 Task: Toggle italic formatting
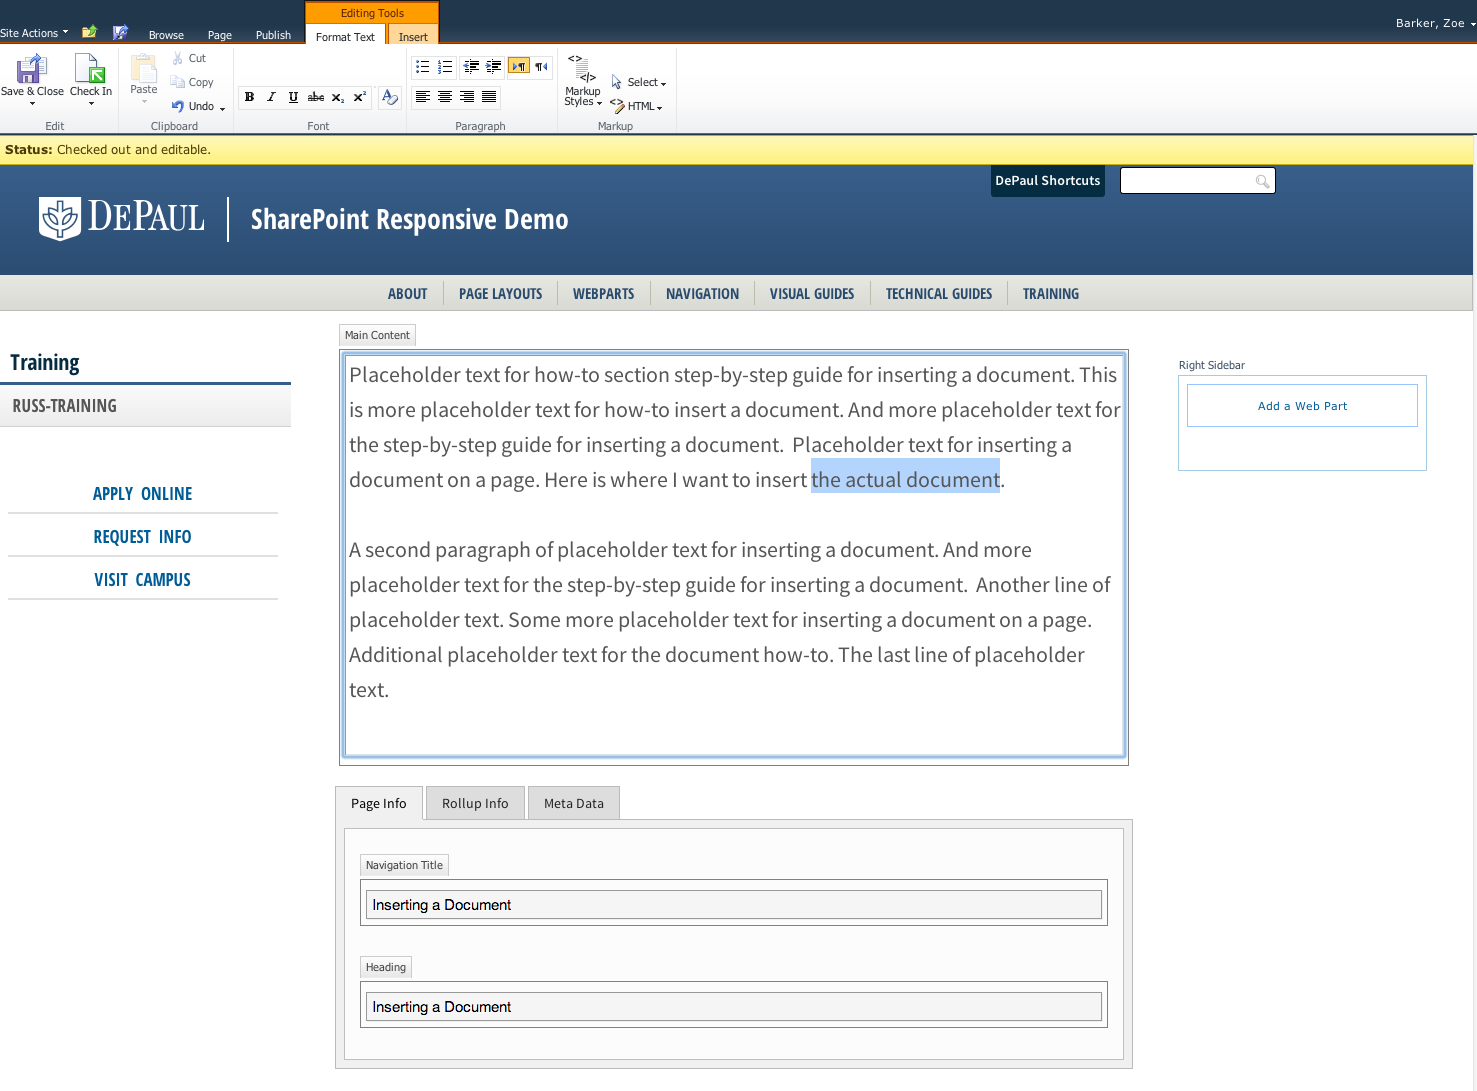[271, 97]
